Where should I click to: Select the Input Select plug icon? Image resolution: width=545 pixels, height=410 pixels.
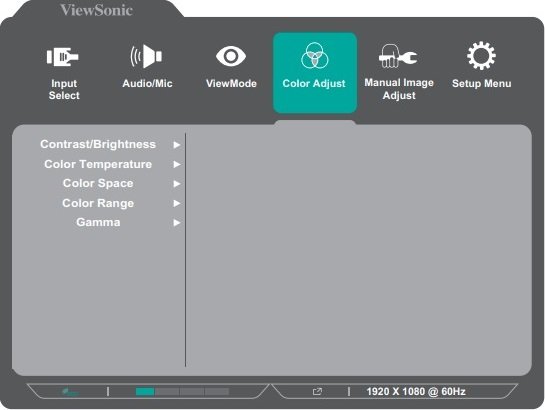63,56
